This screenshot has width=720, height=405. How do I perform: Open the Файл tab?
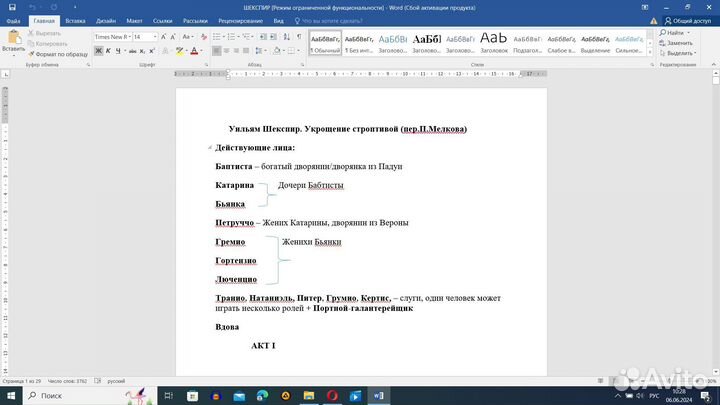(13, 21)
